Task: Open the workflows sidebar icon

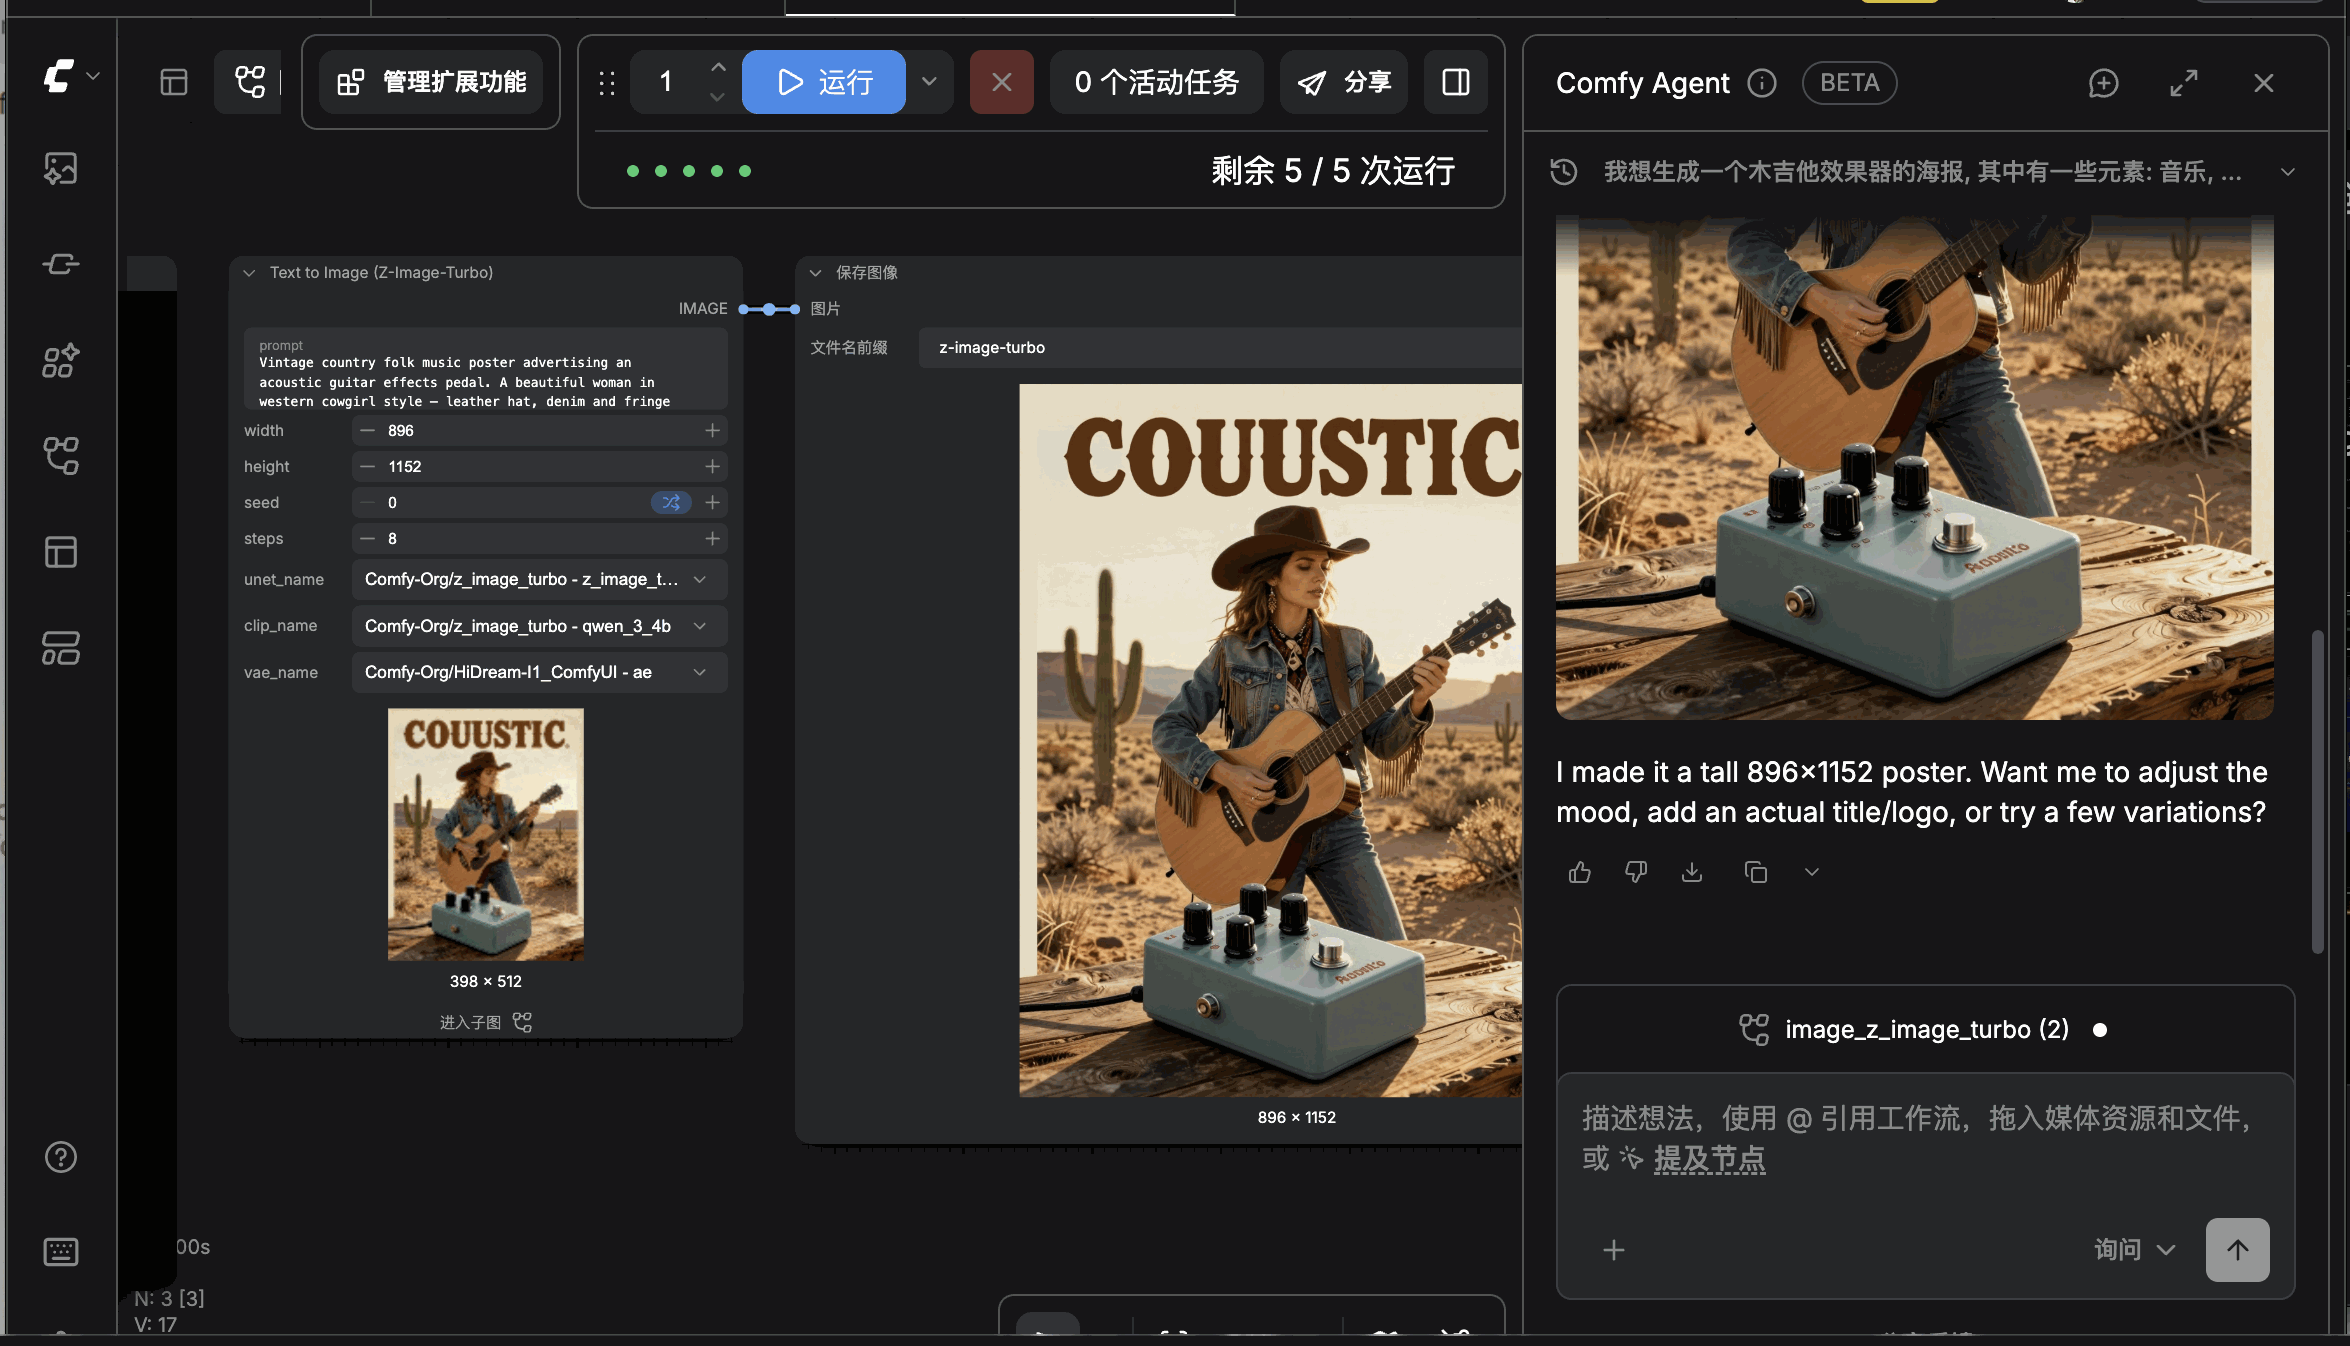Action: click(x=61, y=456)
